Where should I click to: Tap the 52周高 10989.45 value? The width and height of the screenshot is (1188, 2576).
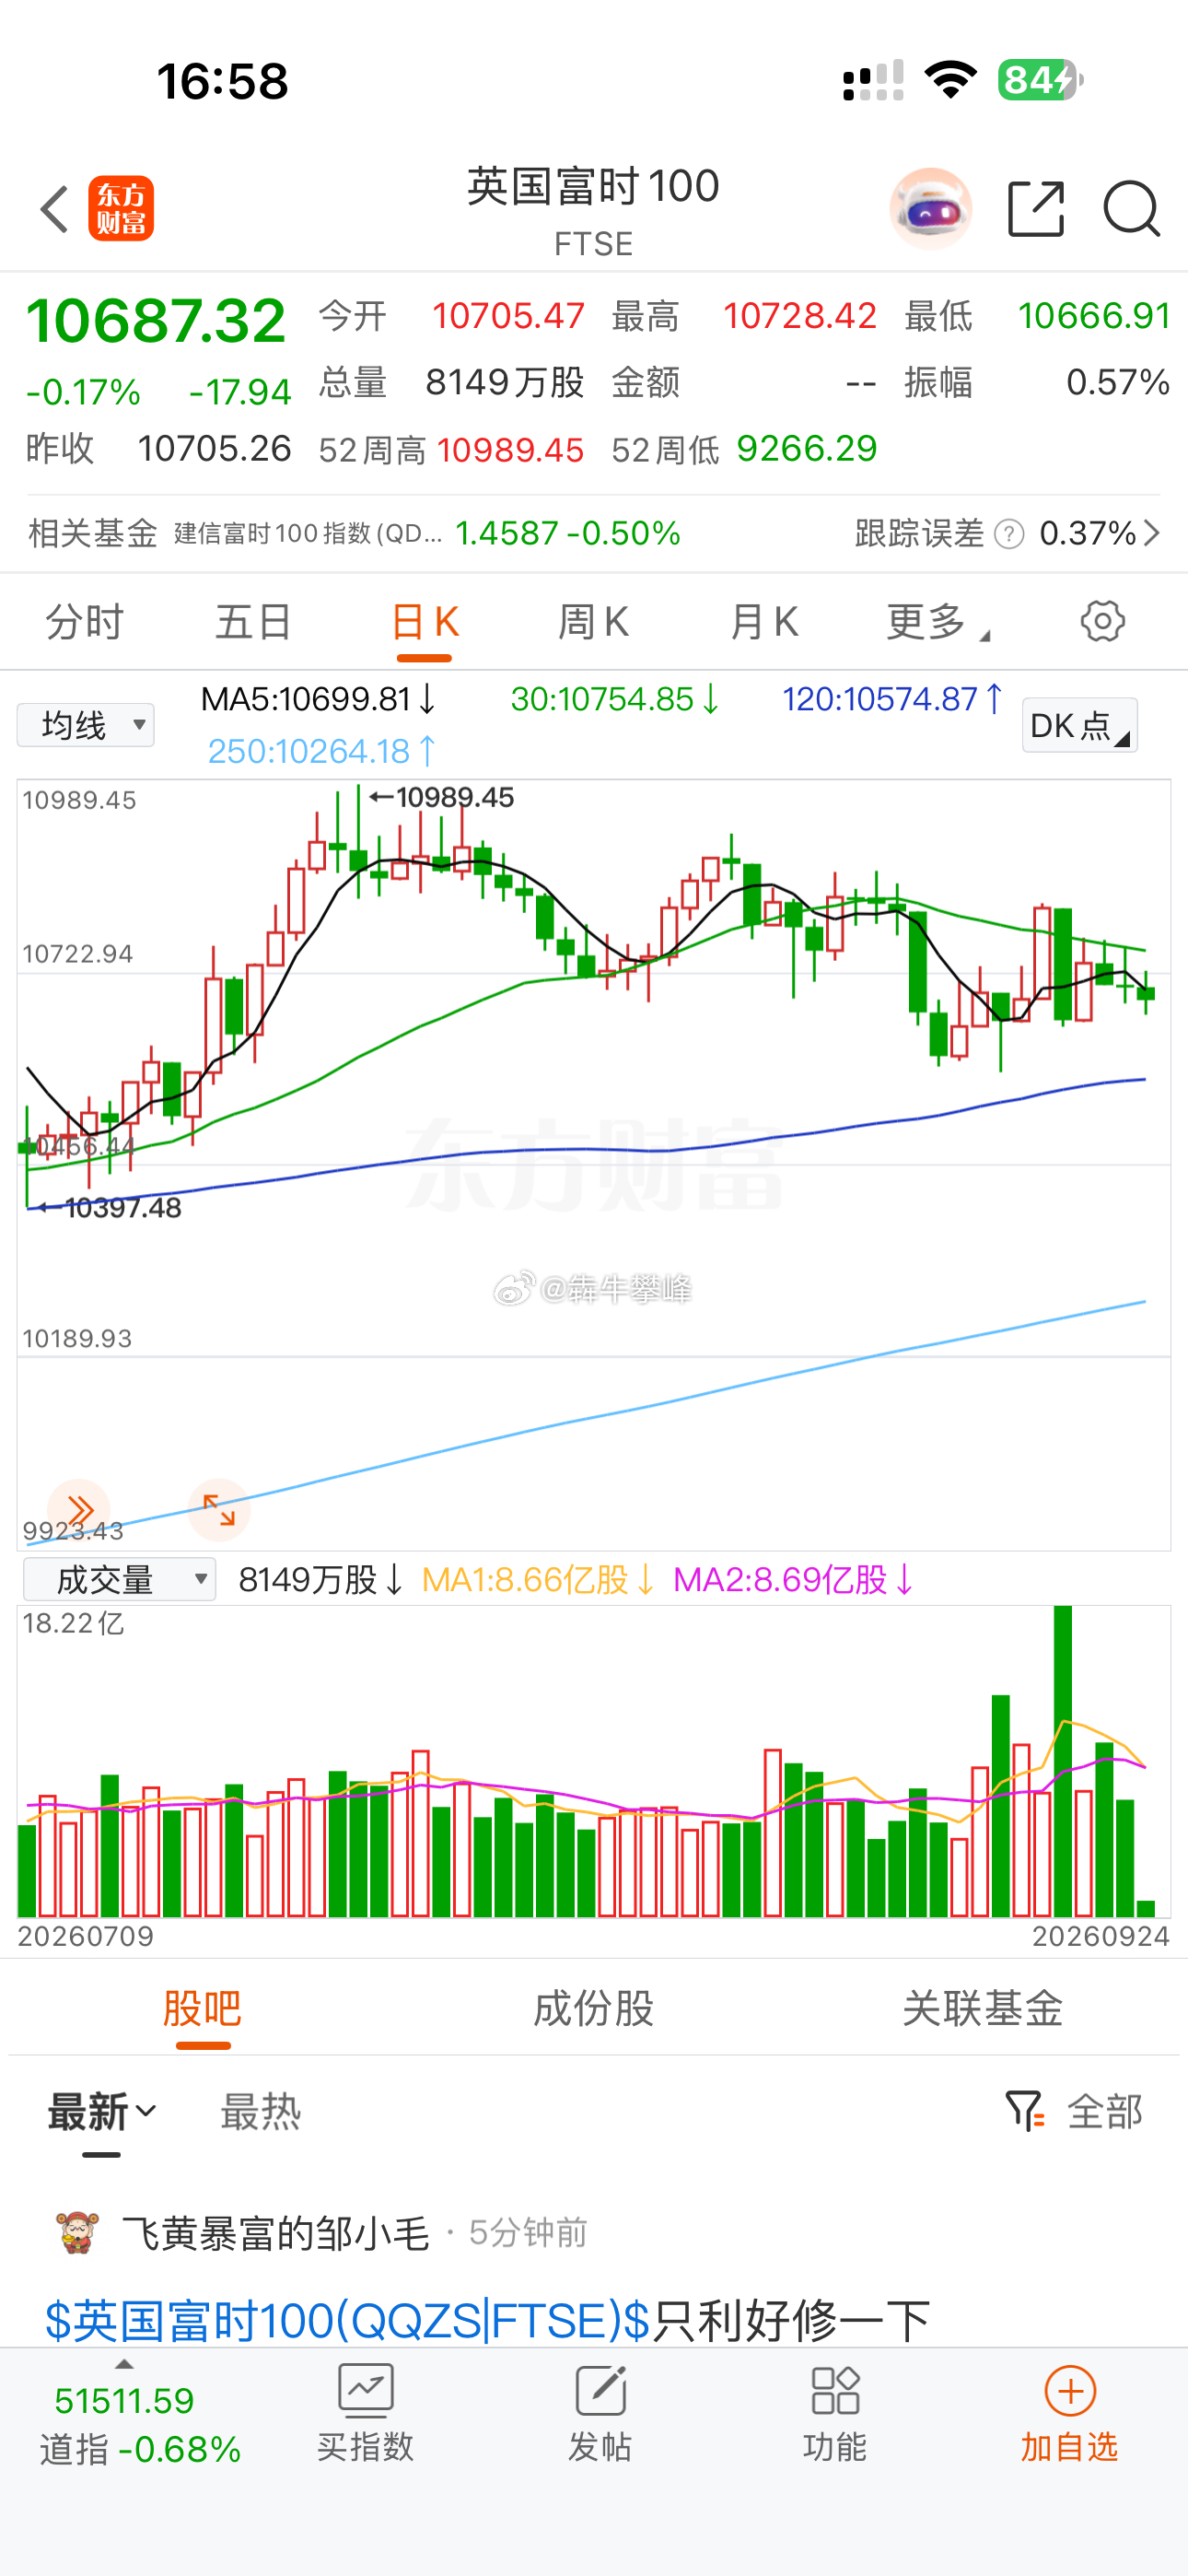coord(510,450)
